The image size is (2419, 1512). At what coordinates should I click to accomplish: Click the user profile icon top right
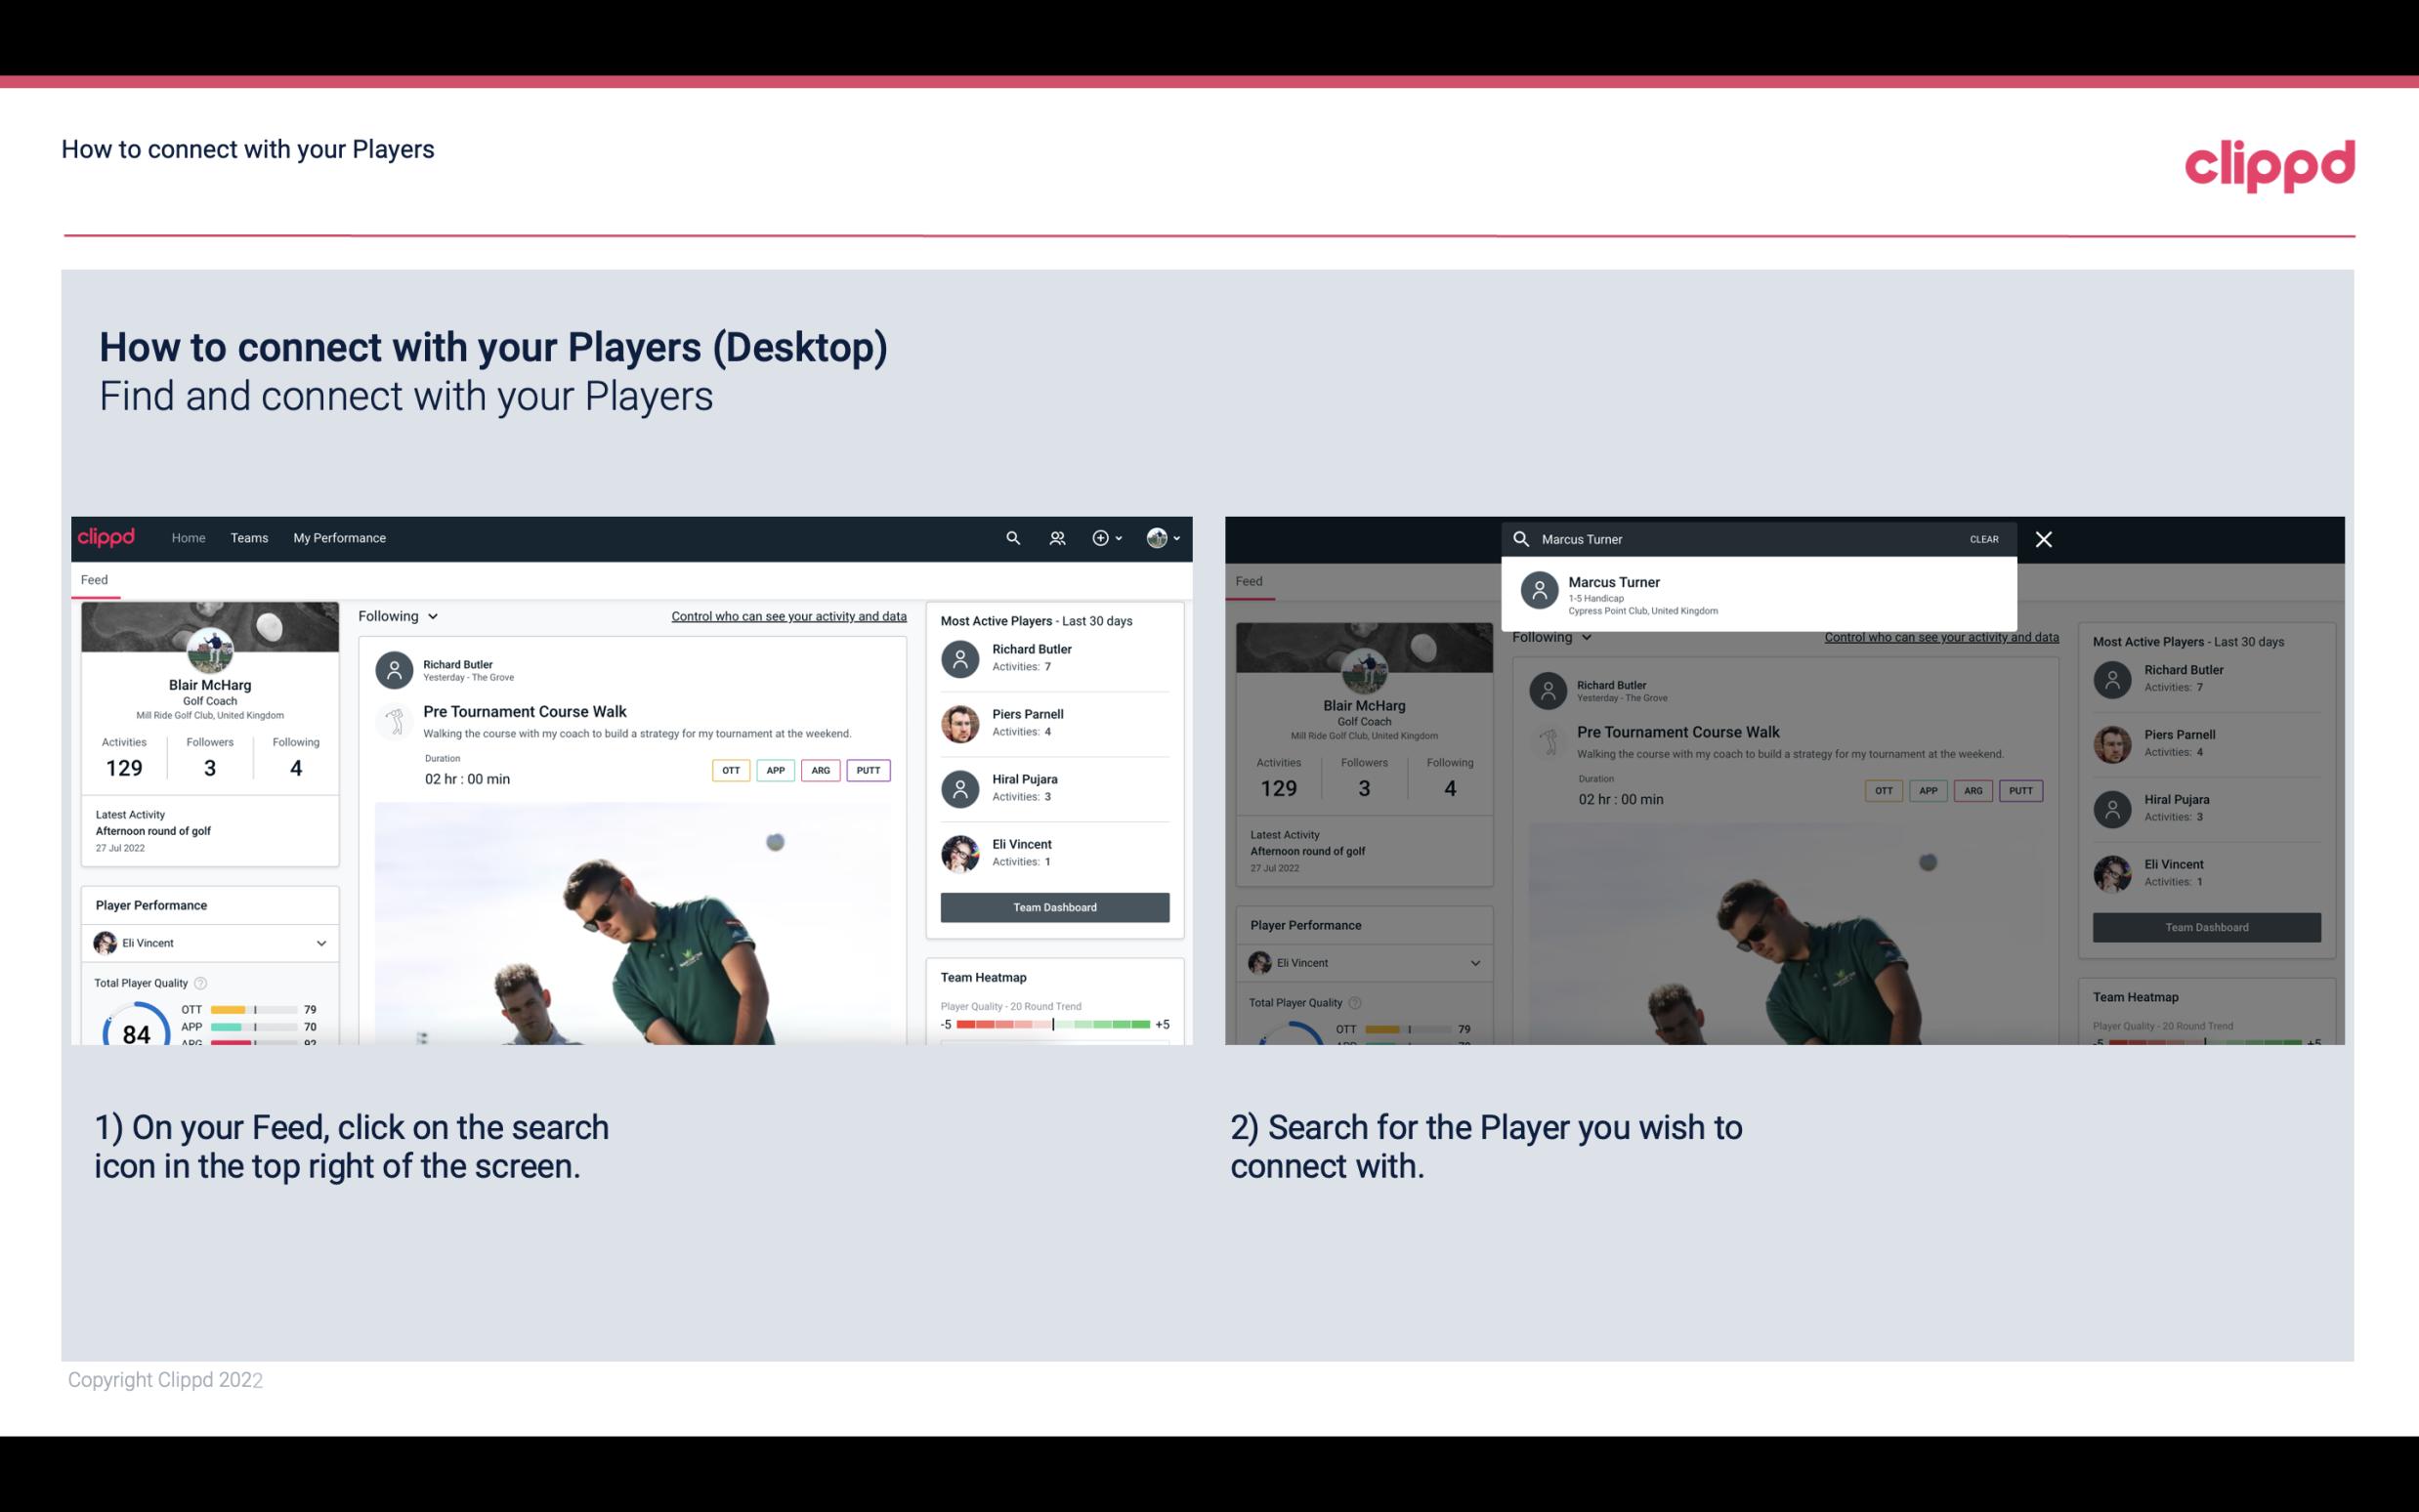(x=1158, y=538)
